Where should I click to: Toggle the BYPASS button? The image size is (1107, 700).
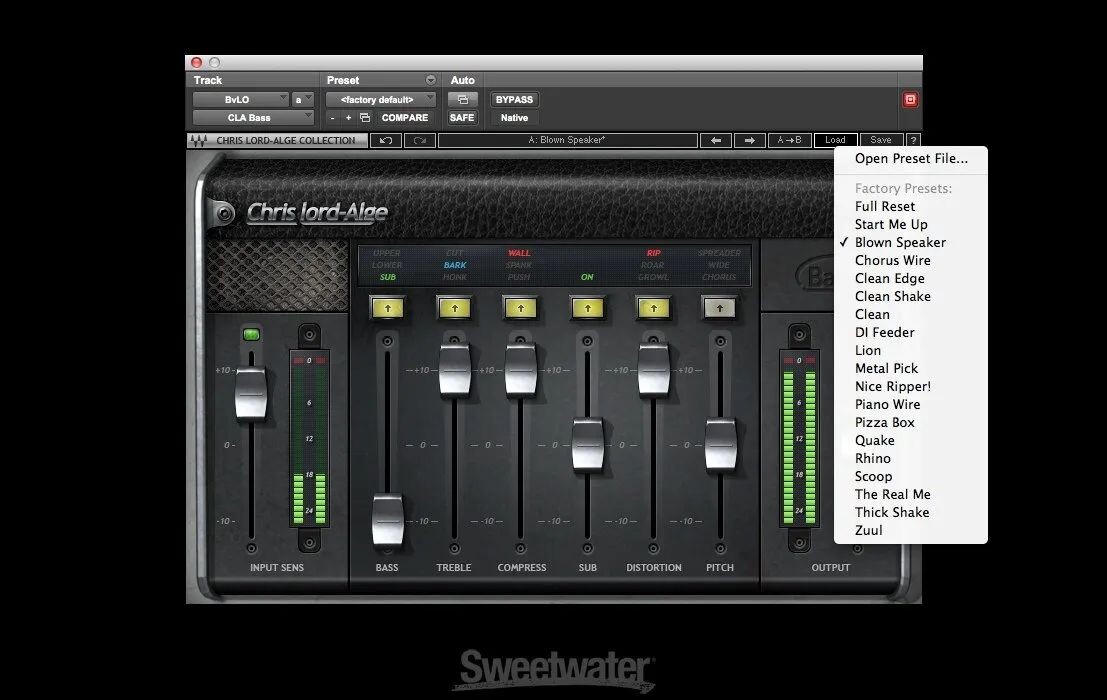coord(514,100)
